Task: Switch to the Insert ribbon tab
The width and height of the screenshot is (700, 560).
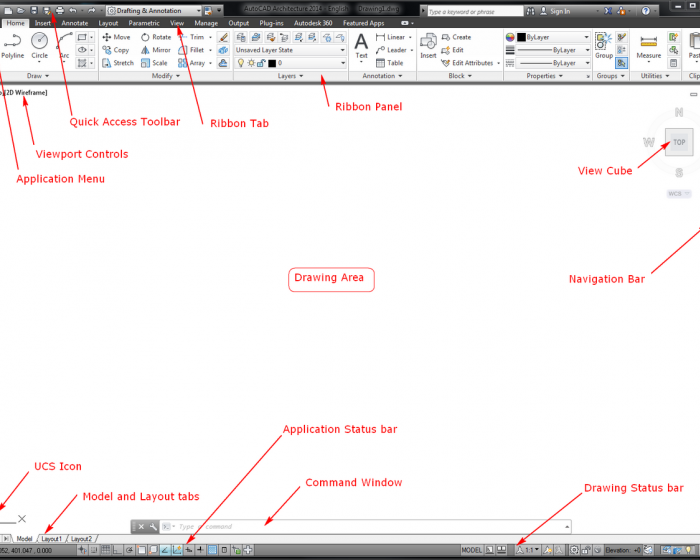Action: tap(43, 23)
